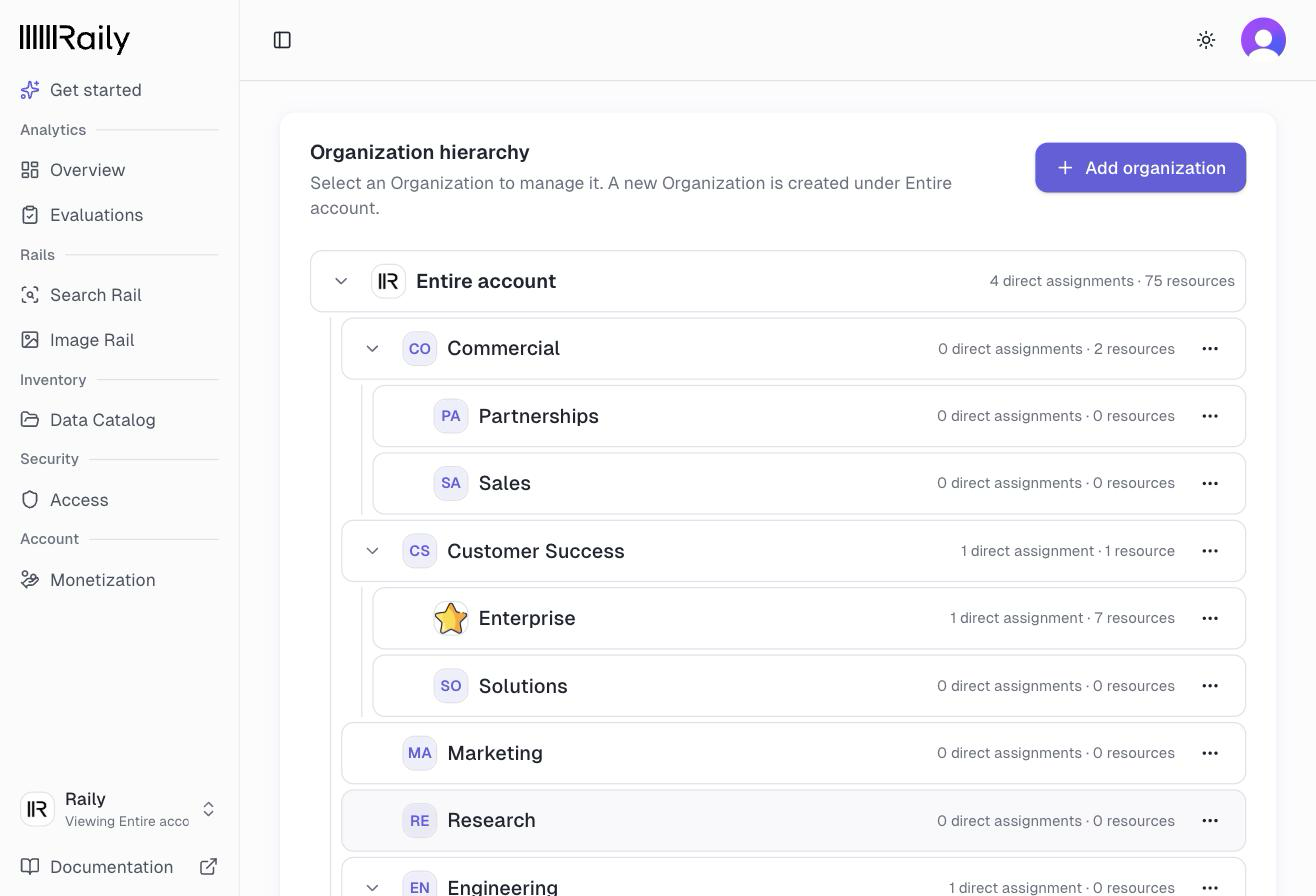
Task: Click the Documentation external-link icon
Action: [x=209, y=867]
